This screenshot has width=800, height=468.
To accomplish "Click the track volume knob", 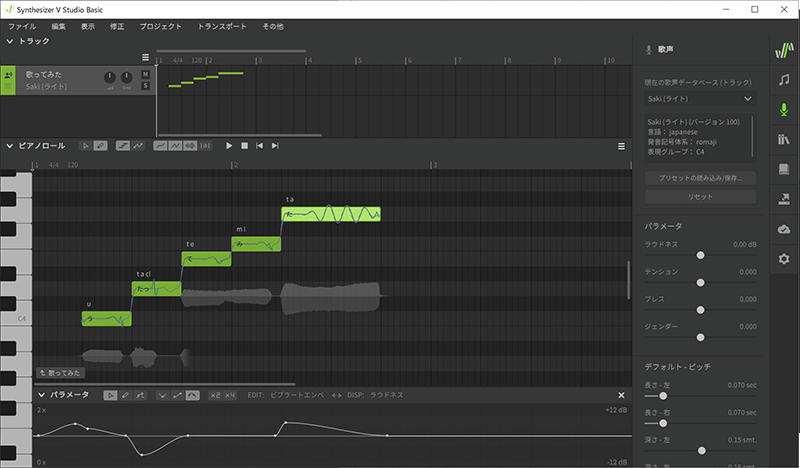I will click(x=110, y=77).
